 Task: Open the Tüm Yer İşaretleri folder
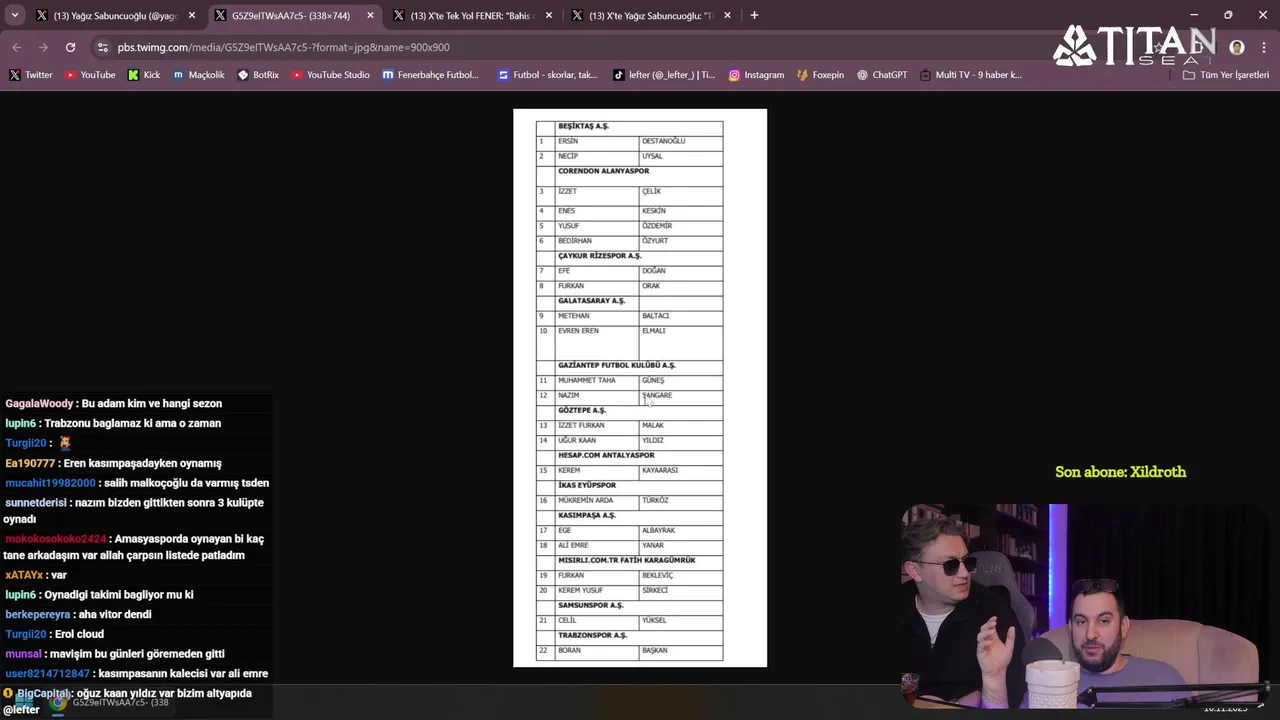(1226, 75)
